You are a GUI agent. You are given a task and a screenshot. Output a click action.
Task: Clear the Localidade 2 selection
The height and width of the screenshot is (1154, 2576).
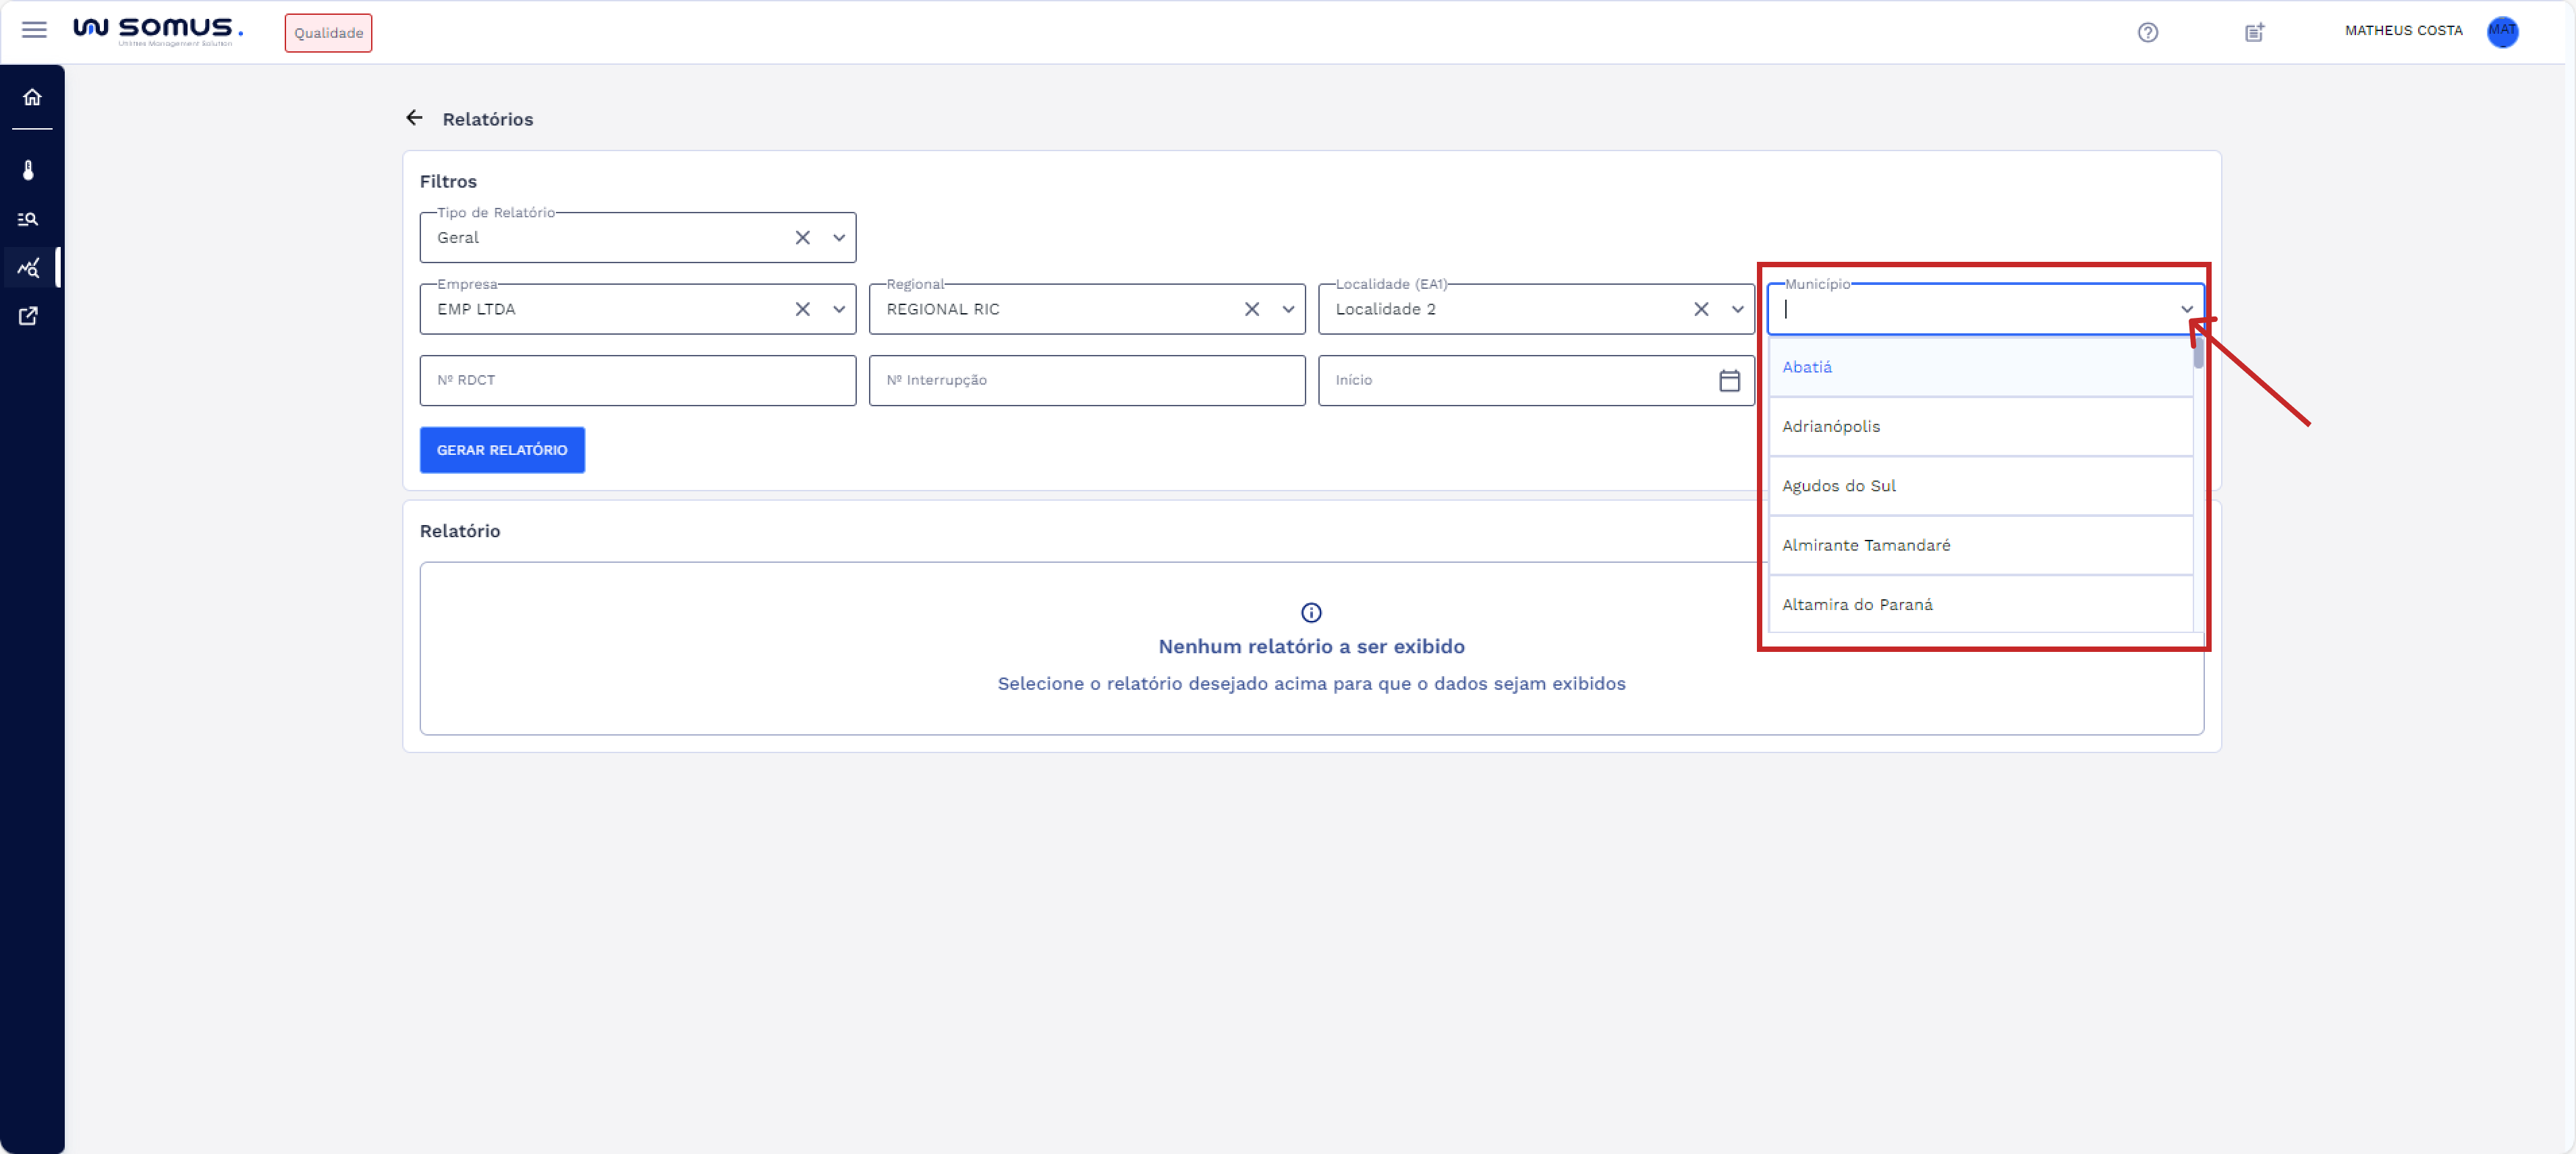(x=1701, y=309)
